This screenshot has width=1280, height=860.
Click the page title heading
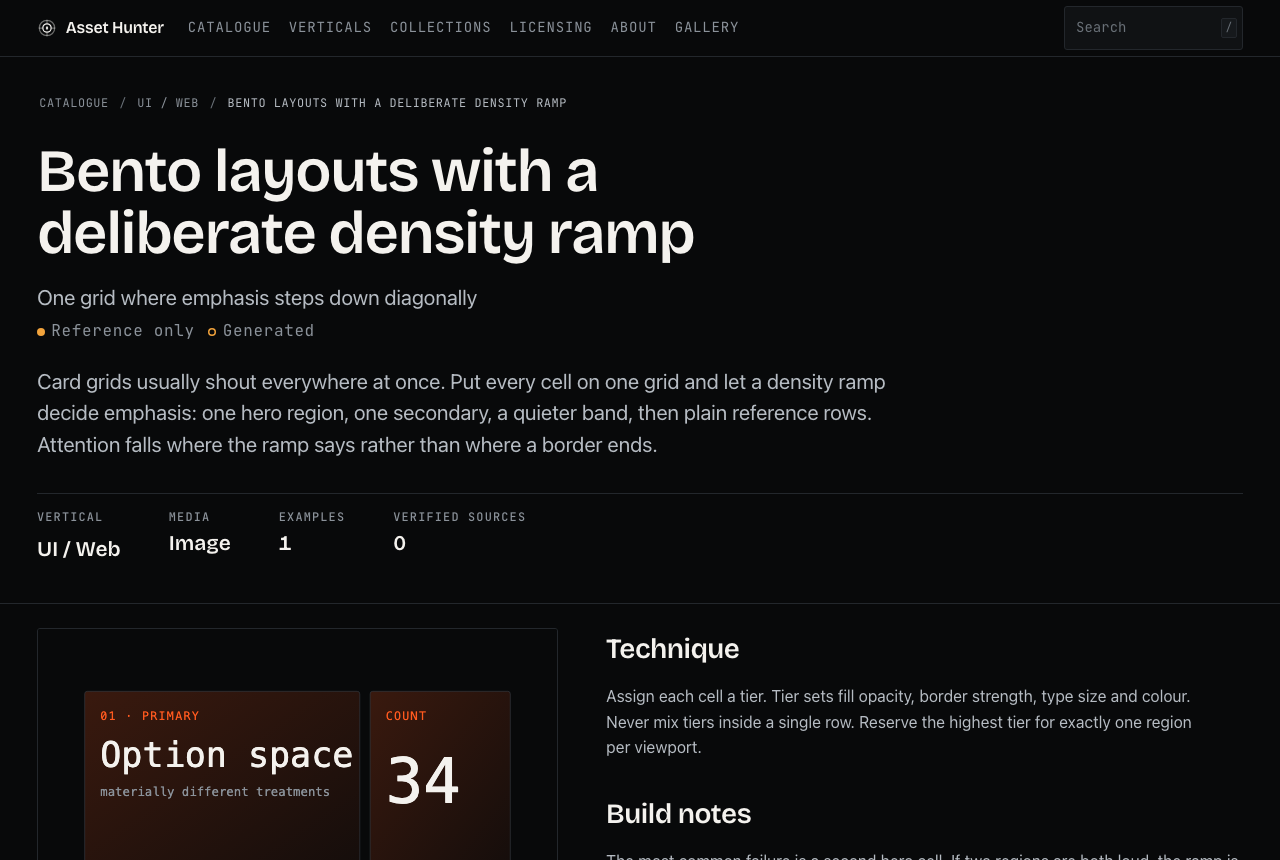[366, 202]
